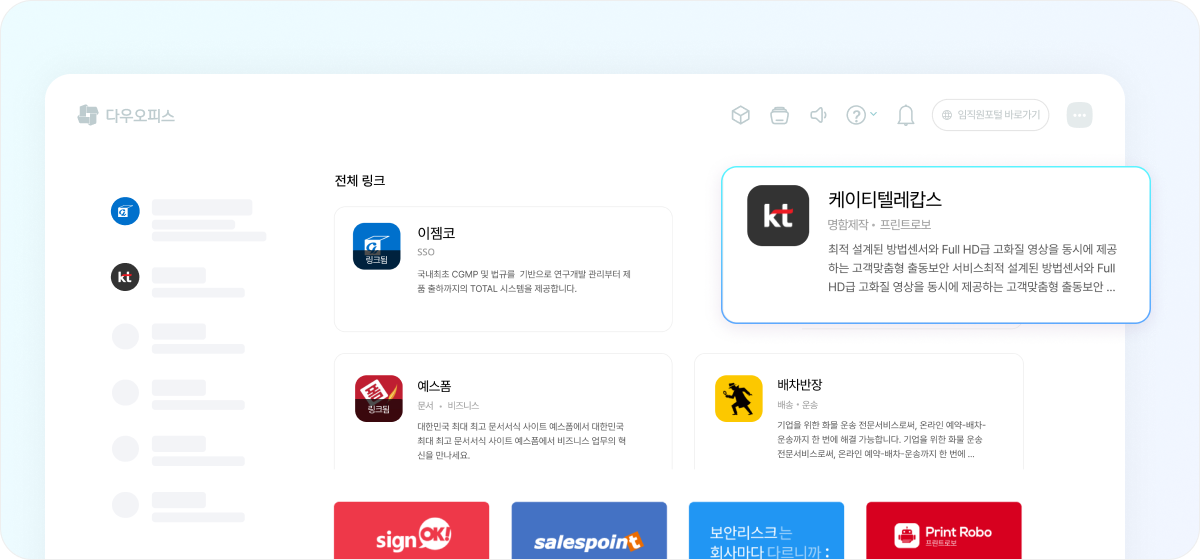The image size is (1200, 560).
Task: Click the 배송 • 운송 category text
Action: [x=797, y=405]
